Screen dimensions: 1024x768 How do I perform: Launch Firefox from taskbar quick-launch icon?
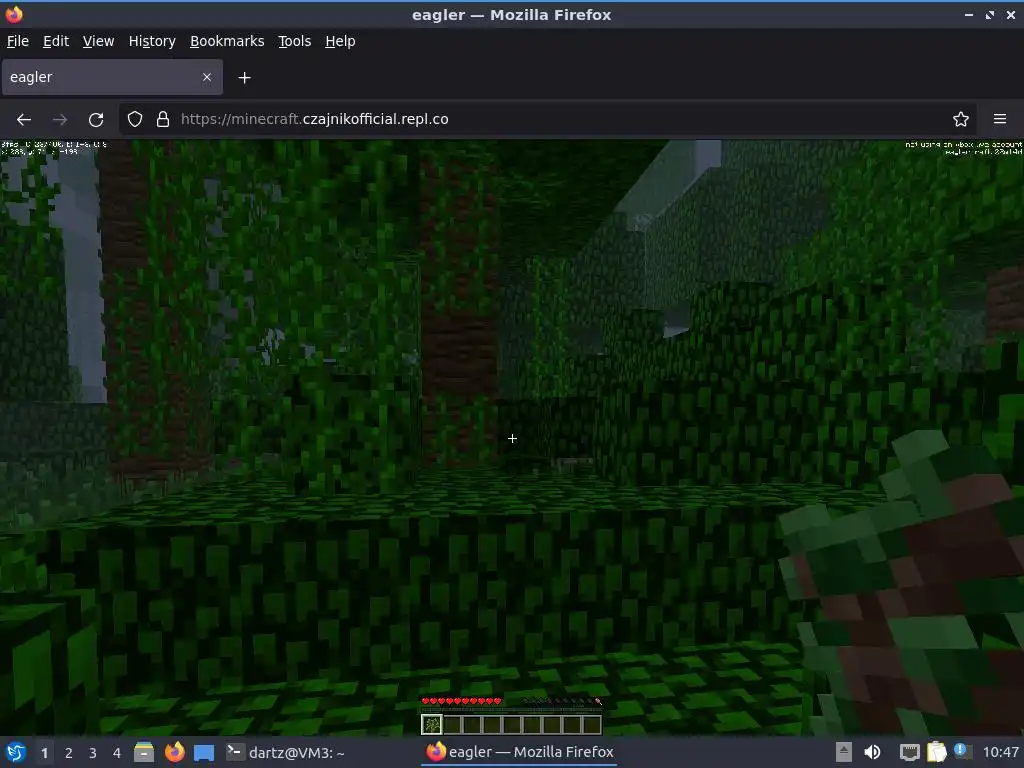[x=174, y=752]
